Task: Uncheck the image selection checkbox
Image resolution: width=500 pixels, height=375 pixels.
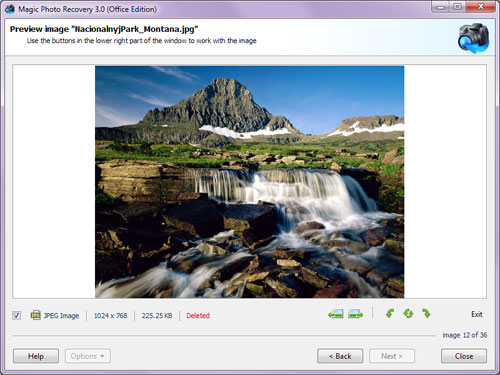Action: point(17,315)
